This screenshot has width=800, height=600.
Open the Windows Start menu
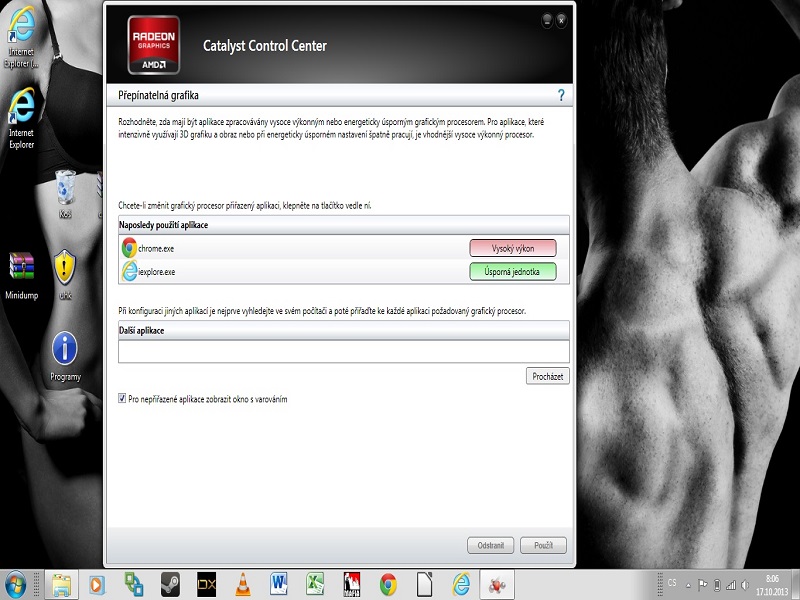click(16, 584)
